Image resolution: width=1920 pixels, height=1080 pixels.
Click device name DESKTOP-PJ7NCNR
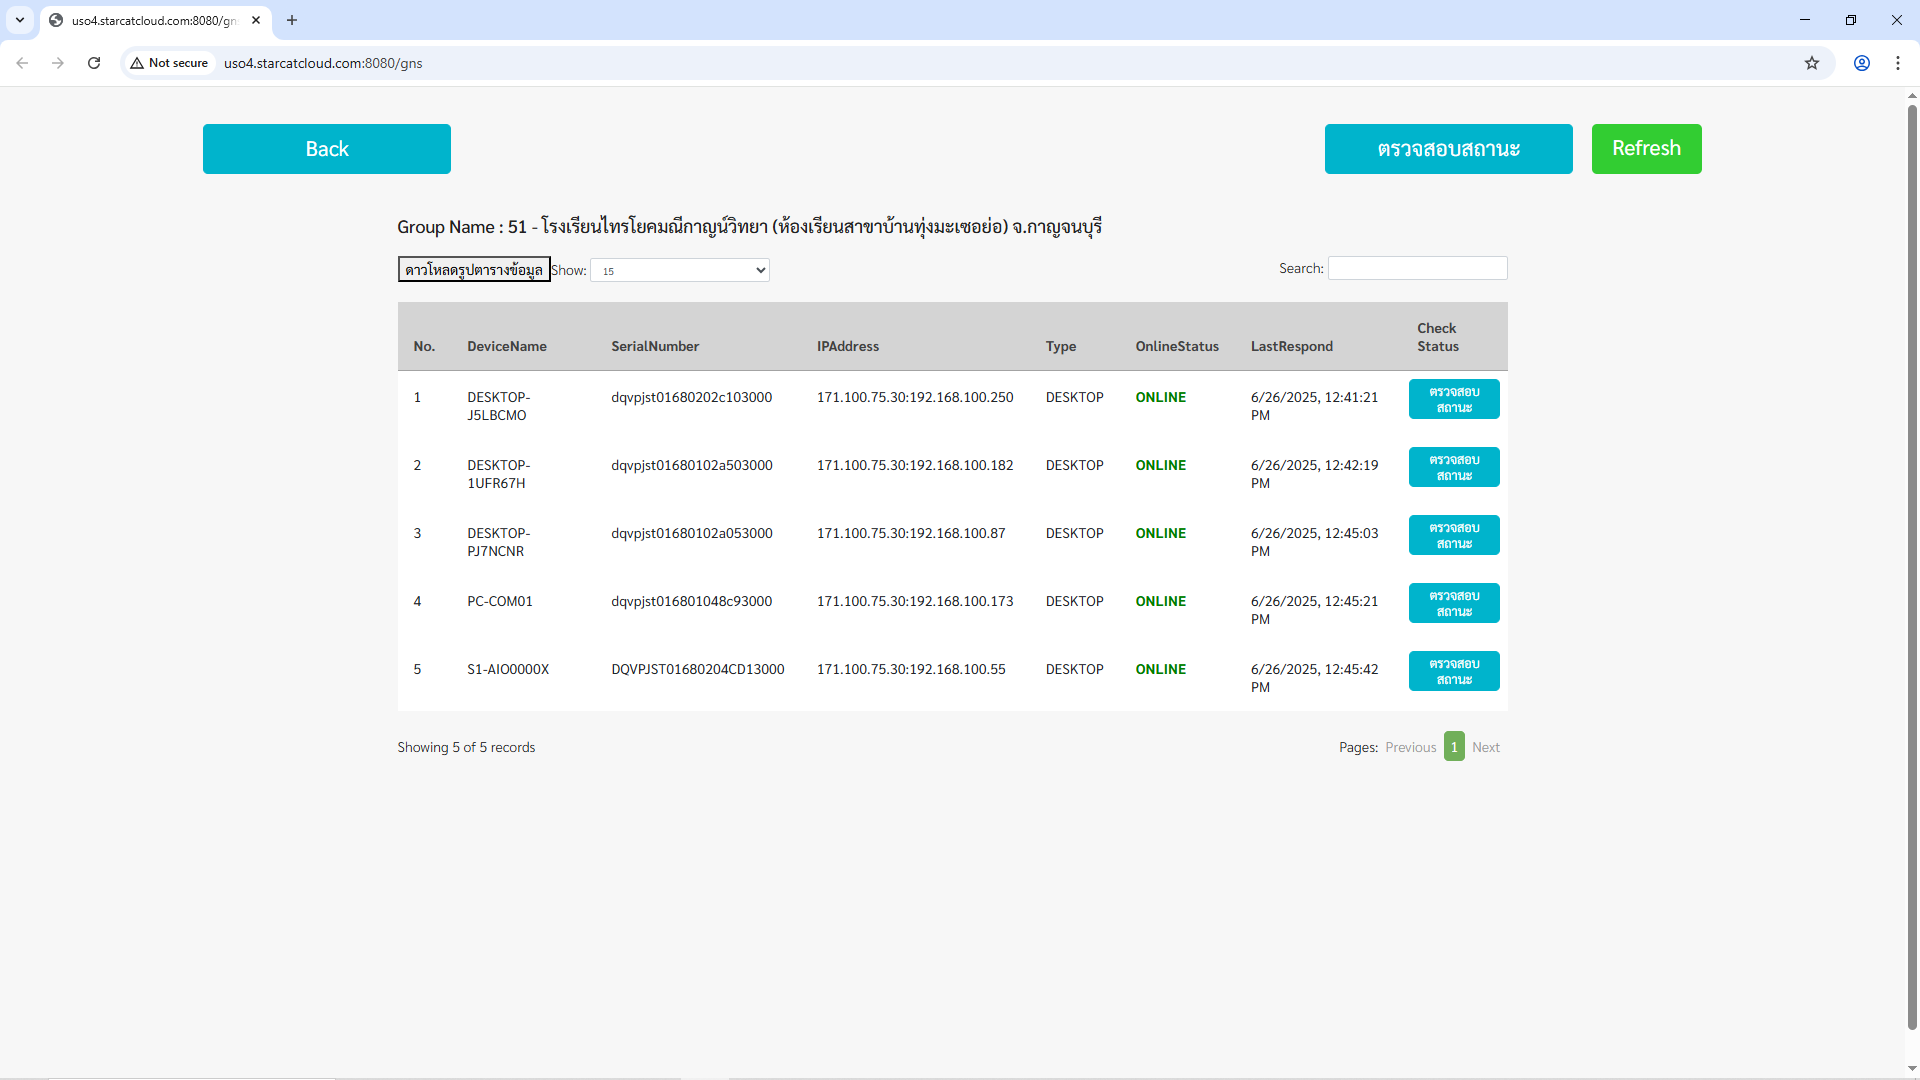(x=498, y=542)
